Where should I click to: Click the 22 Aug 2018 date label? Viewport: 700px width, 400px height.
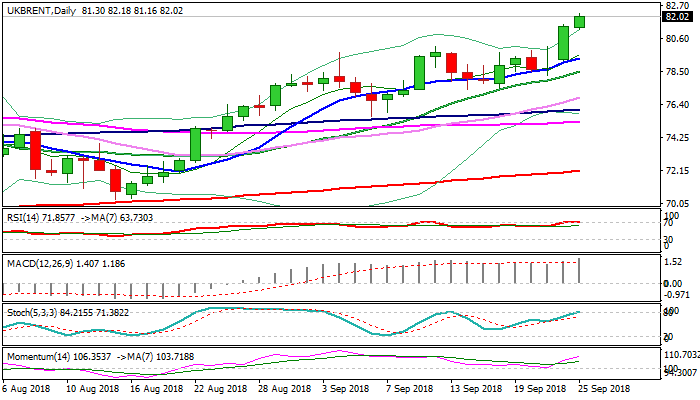[x=219, y=387]
